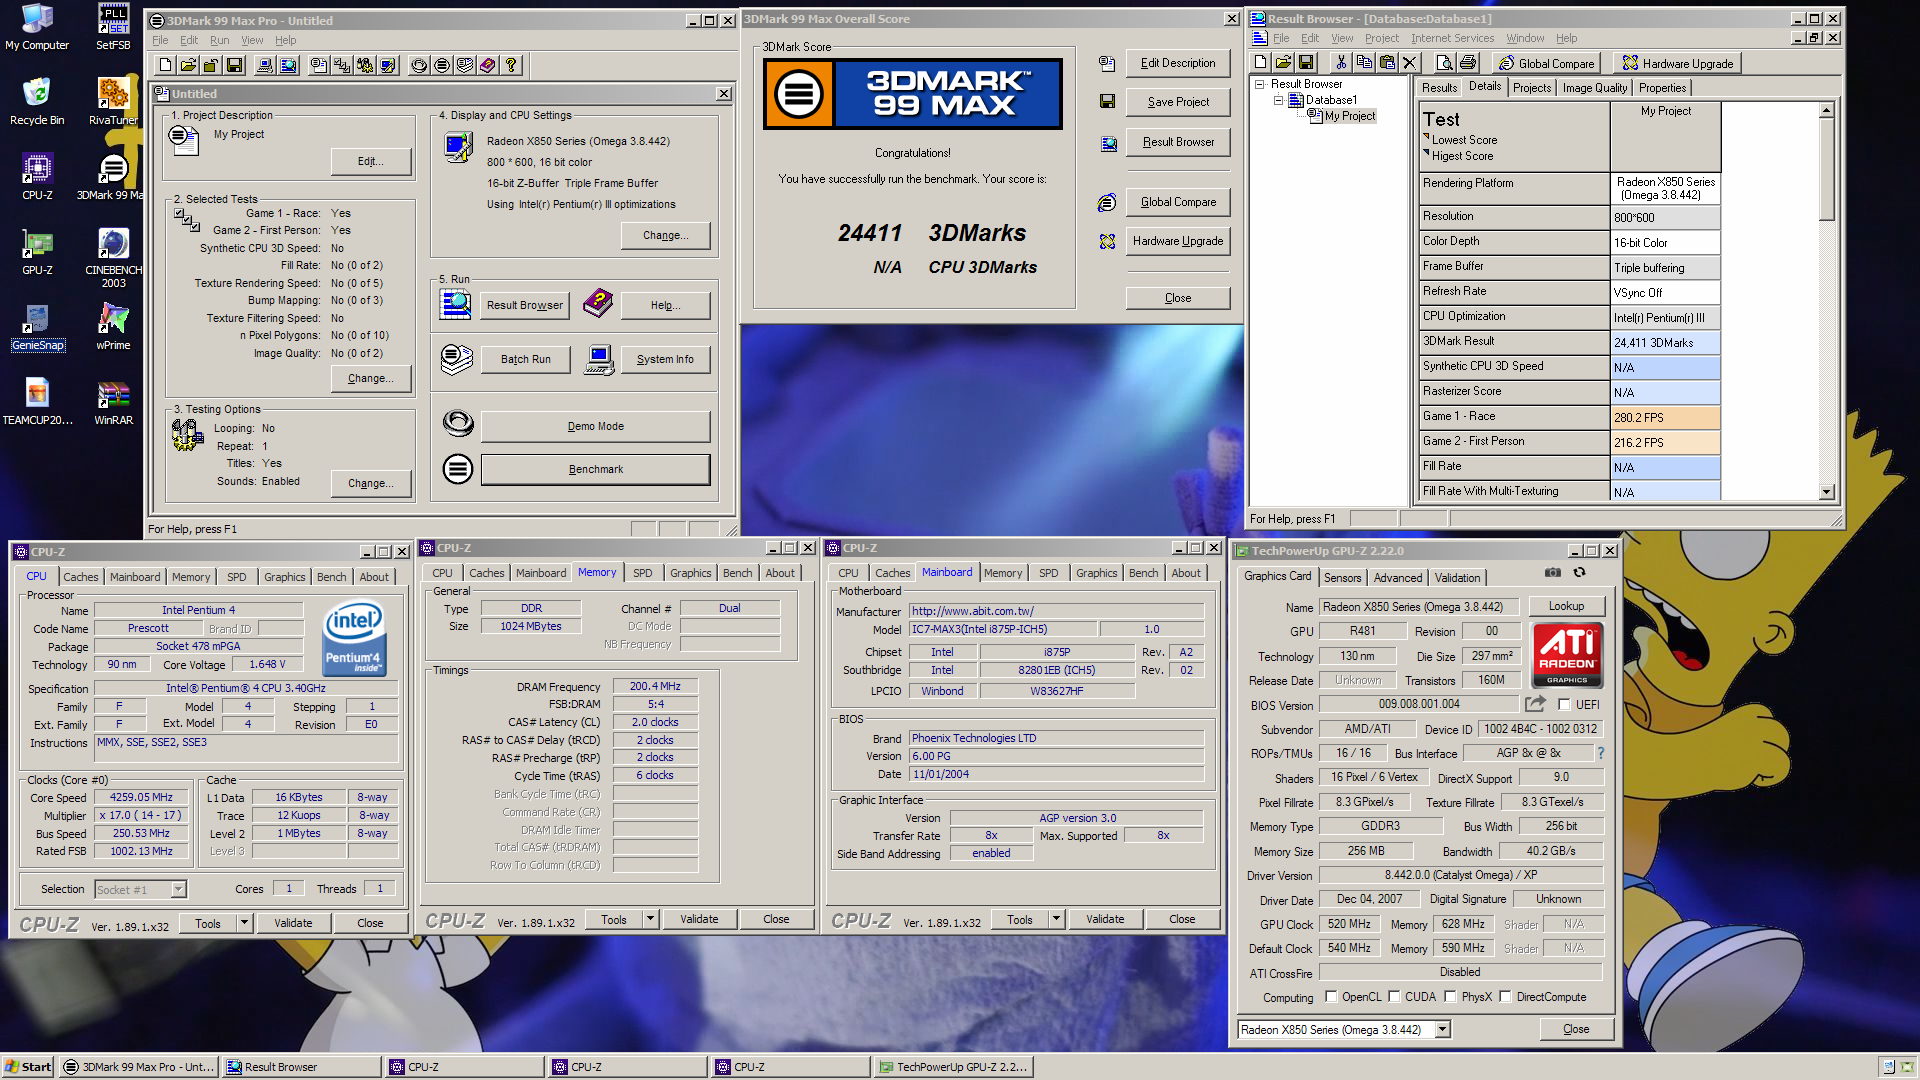The height and width of the screenshot is (1080, 1920).
Task: Collapse the Result Browser tree root node
Action: pyautogui.click(x=1260, y=84)
